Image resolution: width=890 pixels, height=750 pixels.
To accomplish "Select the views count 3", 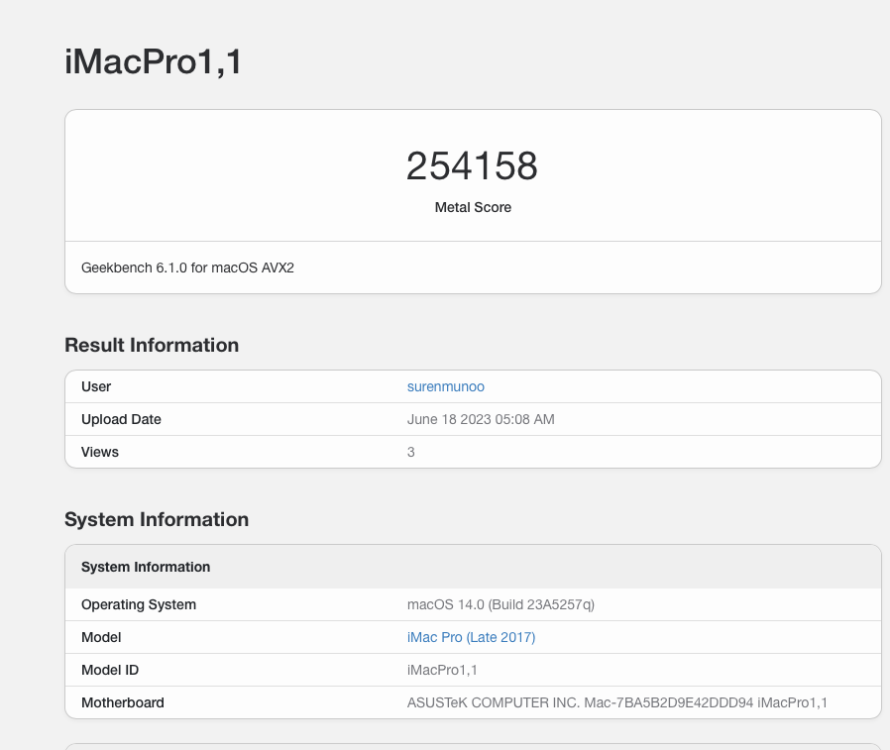I will [411, 452].
